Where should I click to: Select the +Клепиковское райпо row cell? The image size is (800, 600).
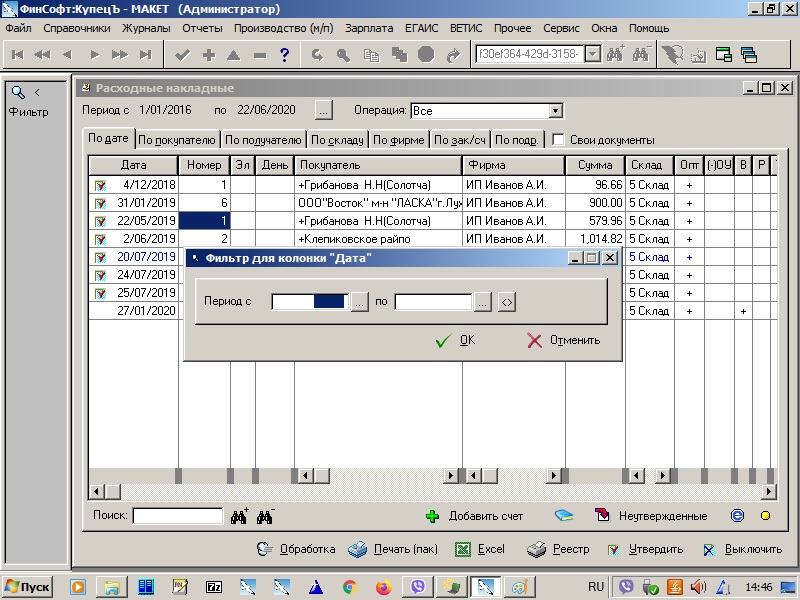pyautogui.click(x=378, y=239)
